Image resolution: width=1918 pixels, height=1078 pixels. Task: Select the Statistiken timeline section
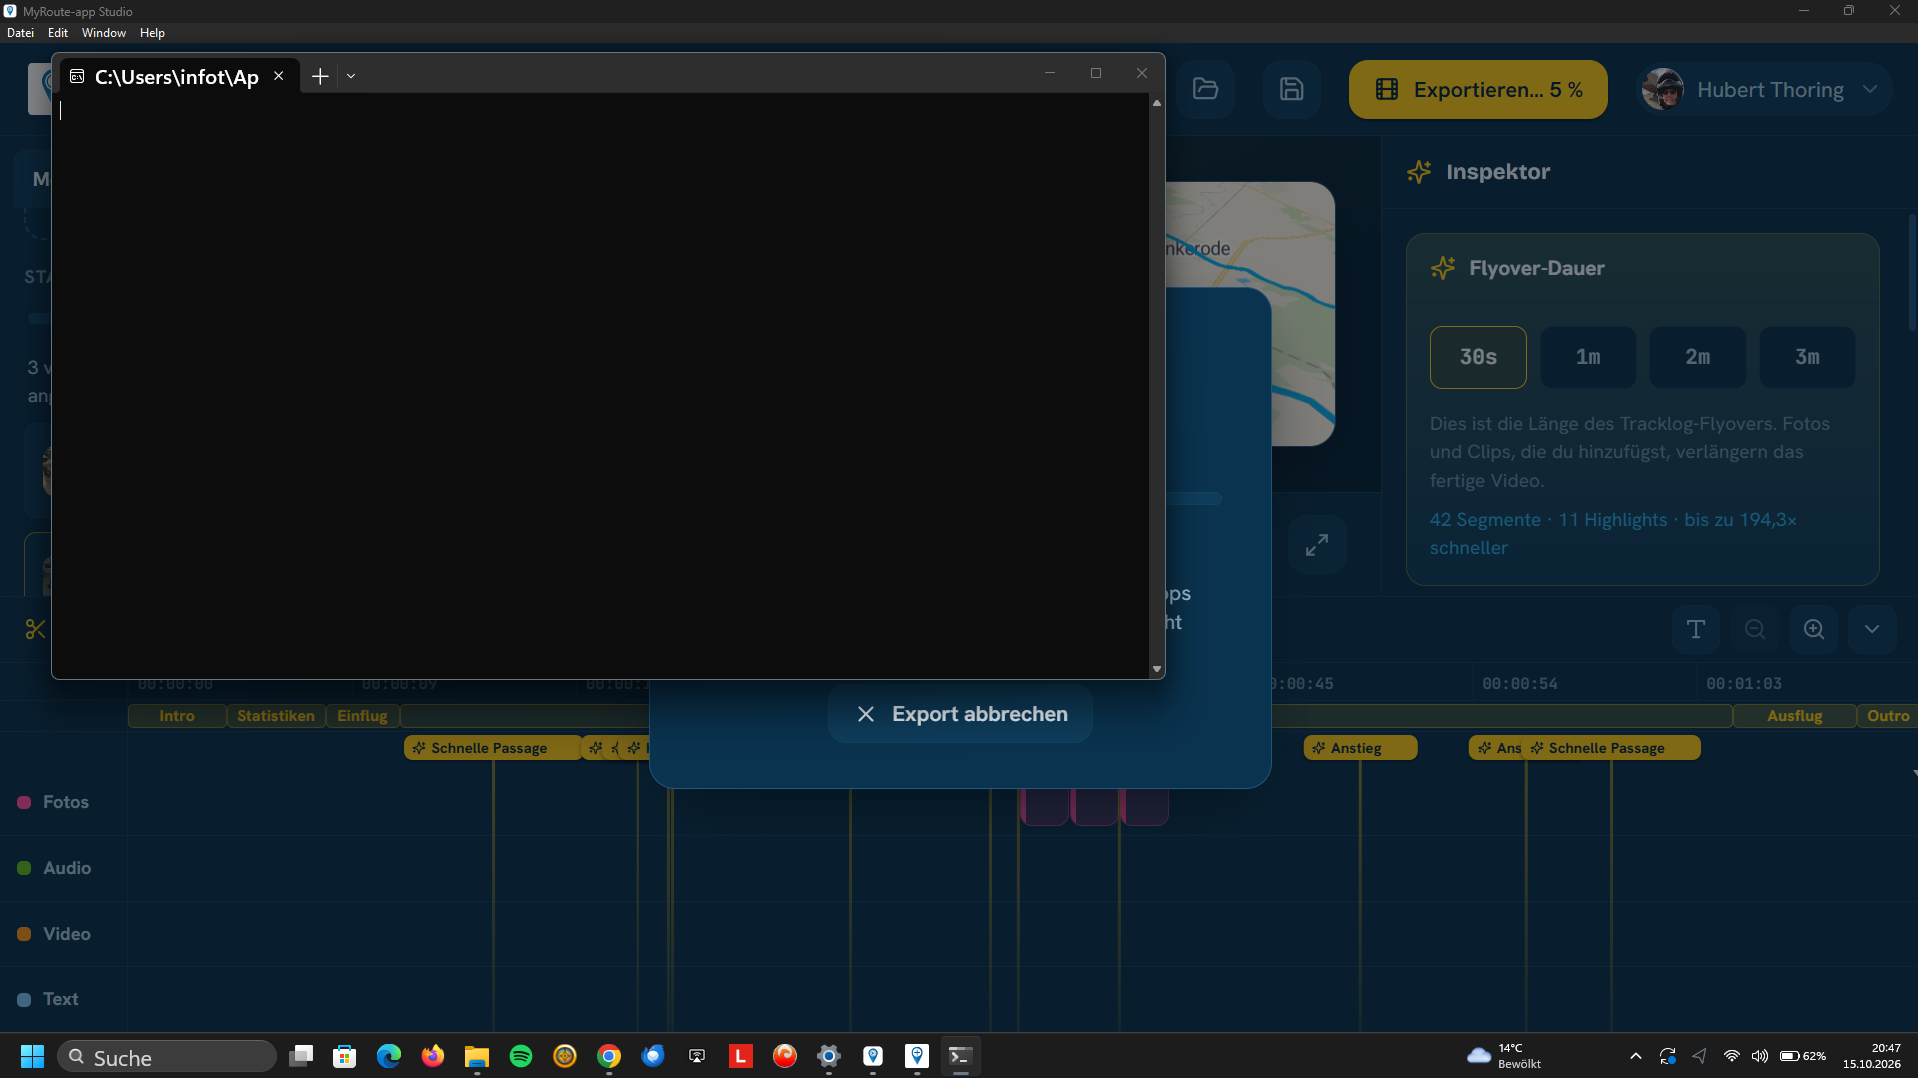(276, 716)
